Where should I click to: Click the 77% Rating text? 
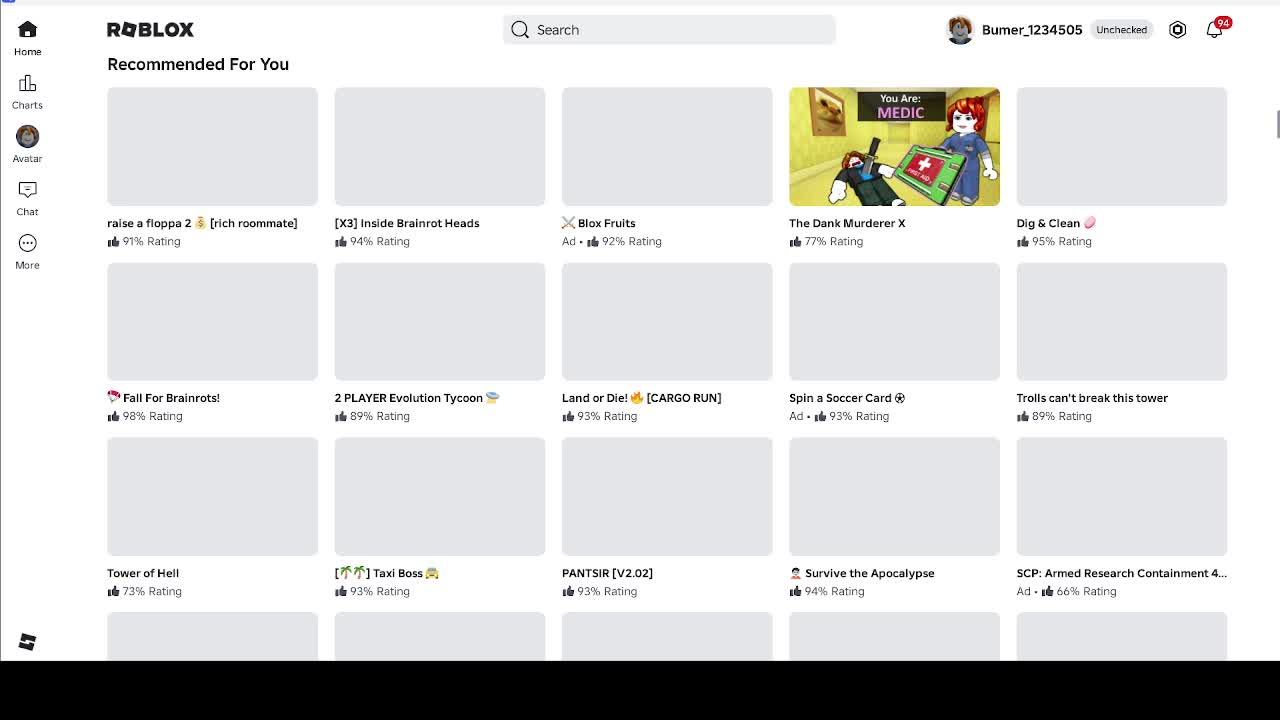(x=833, y=241)
